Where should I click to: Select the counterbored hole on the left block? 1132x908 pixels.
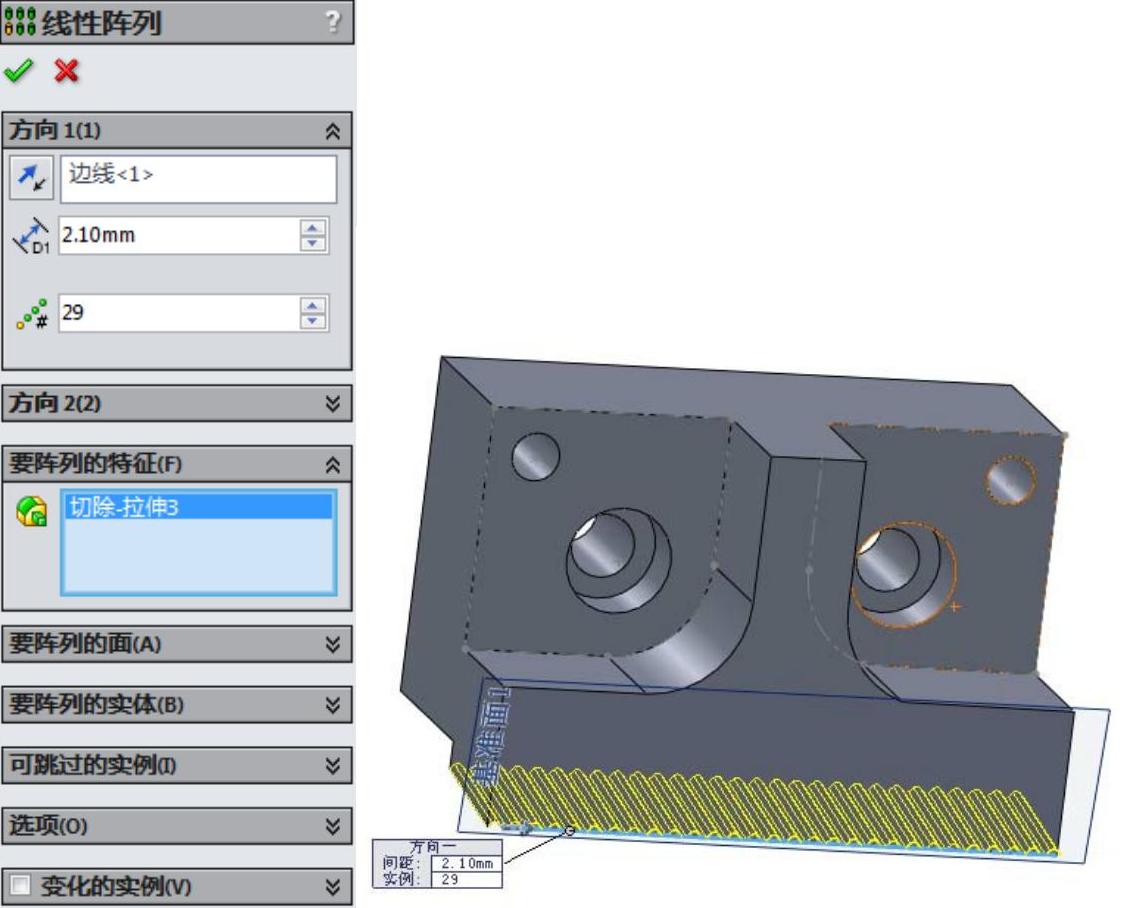(x=619, y=560)
